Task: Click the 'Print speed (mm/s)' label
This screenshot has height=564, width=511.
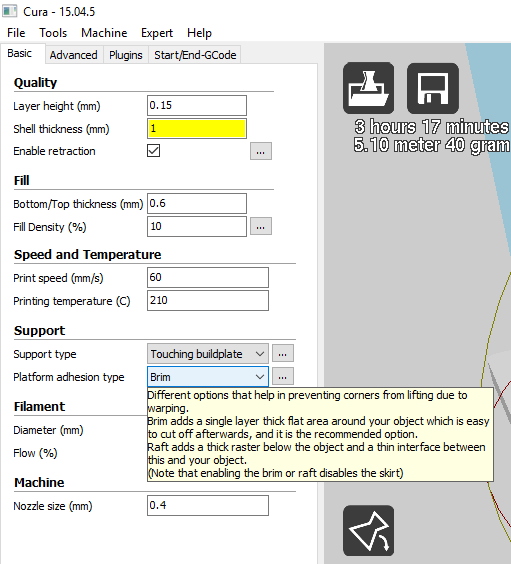Action: pos(58,278)
